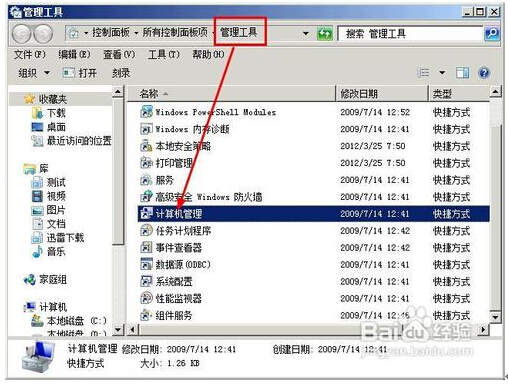This screenshot has width=508, height=385.
Task: Click 控制面板 in the address breadcrumb
Action: click(111, 33)
